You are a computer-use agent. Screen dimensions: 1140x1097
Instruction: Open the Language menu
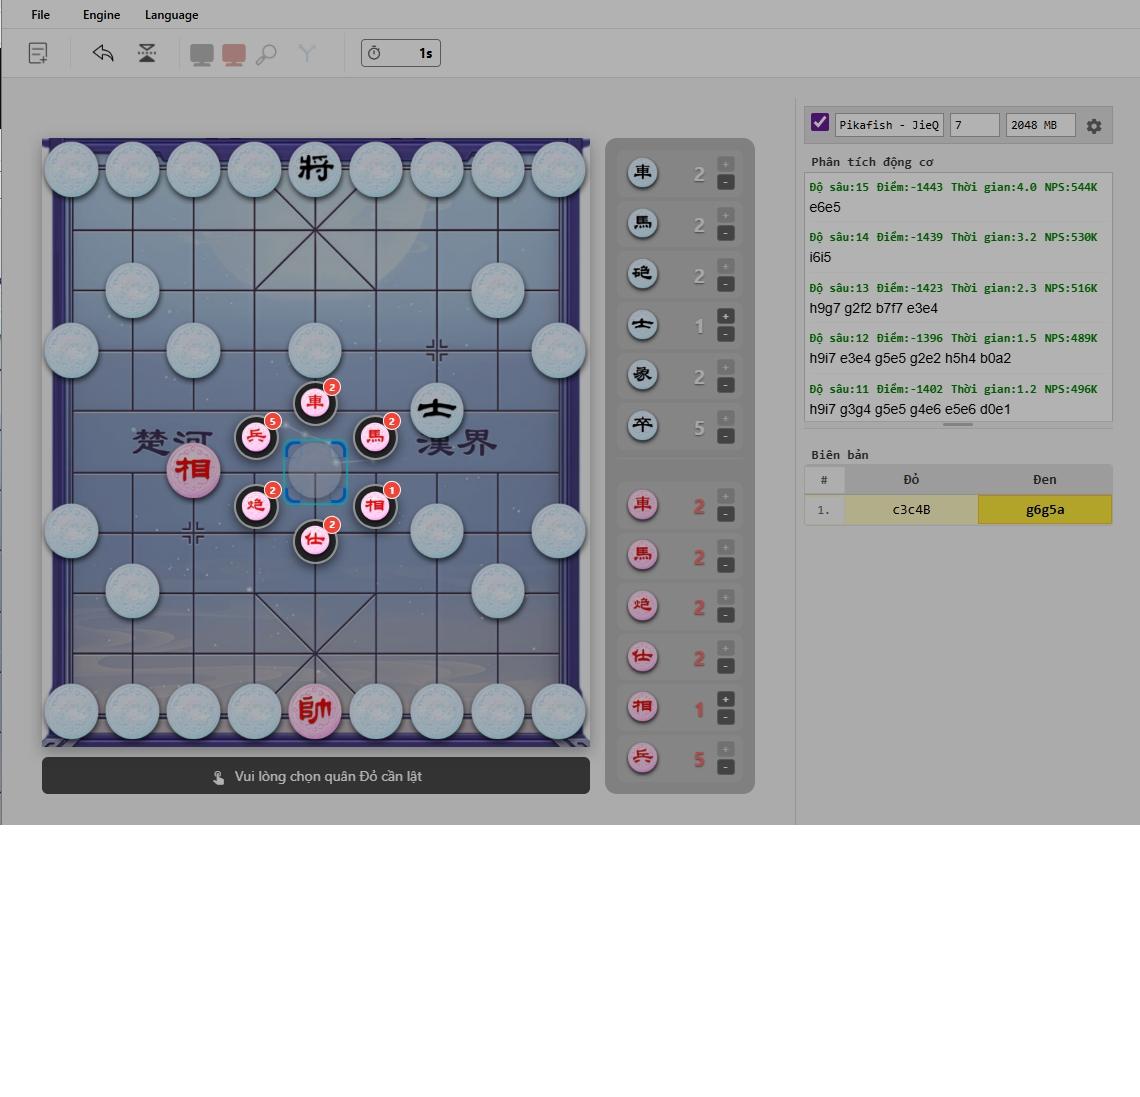171,15
